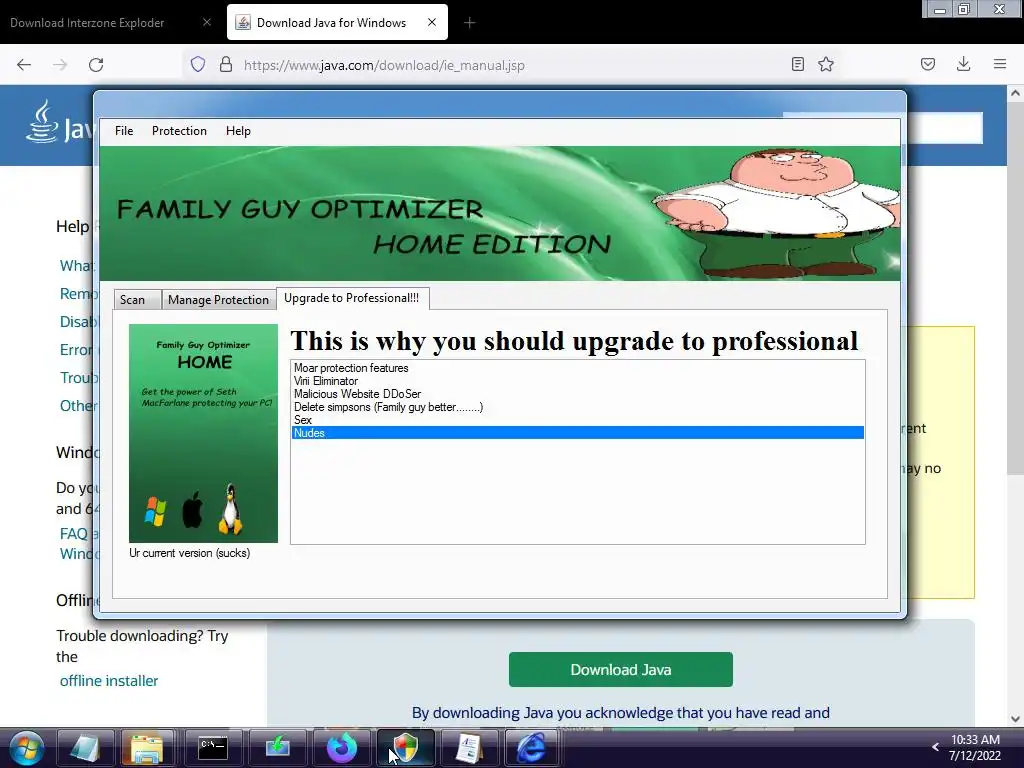The image size is (1024, 768).
Task: Show hidden system tray icons arrow
Action: 935,747
